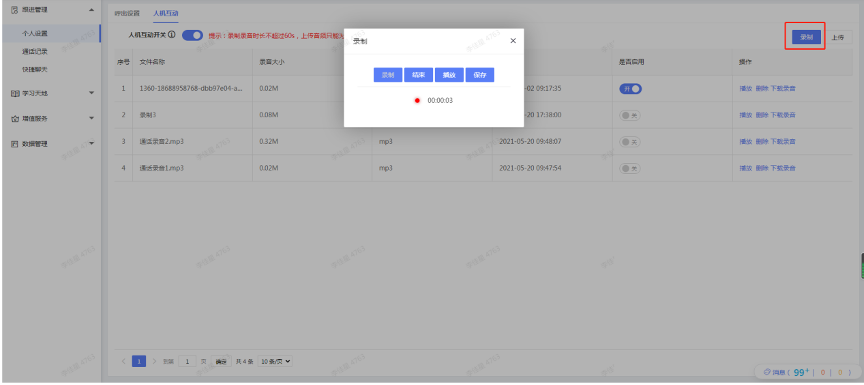Click the top-right 录制 page button
The image size is (864, 385).
(806, 37)
